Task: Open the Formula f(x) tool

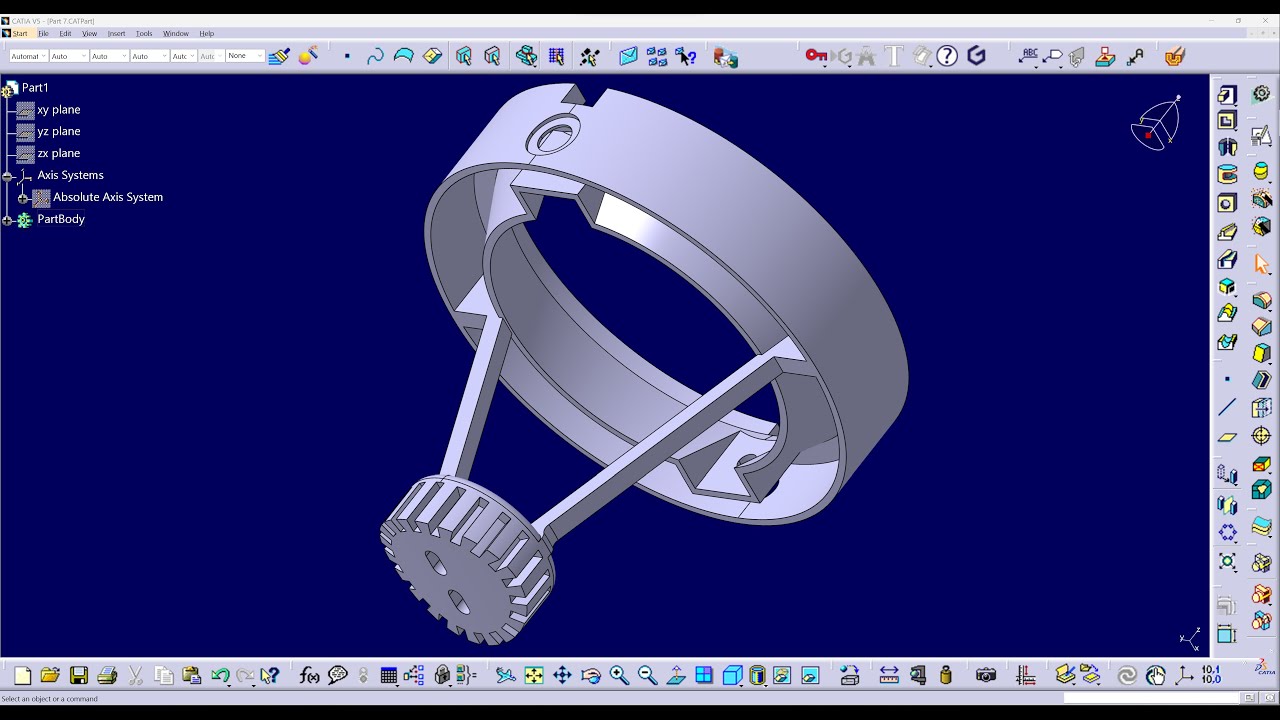Action: (x=309, y=676)
